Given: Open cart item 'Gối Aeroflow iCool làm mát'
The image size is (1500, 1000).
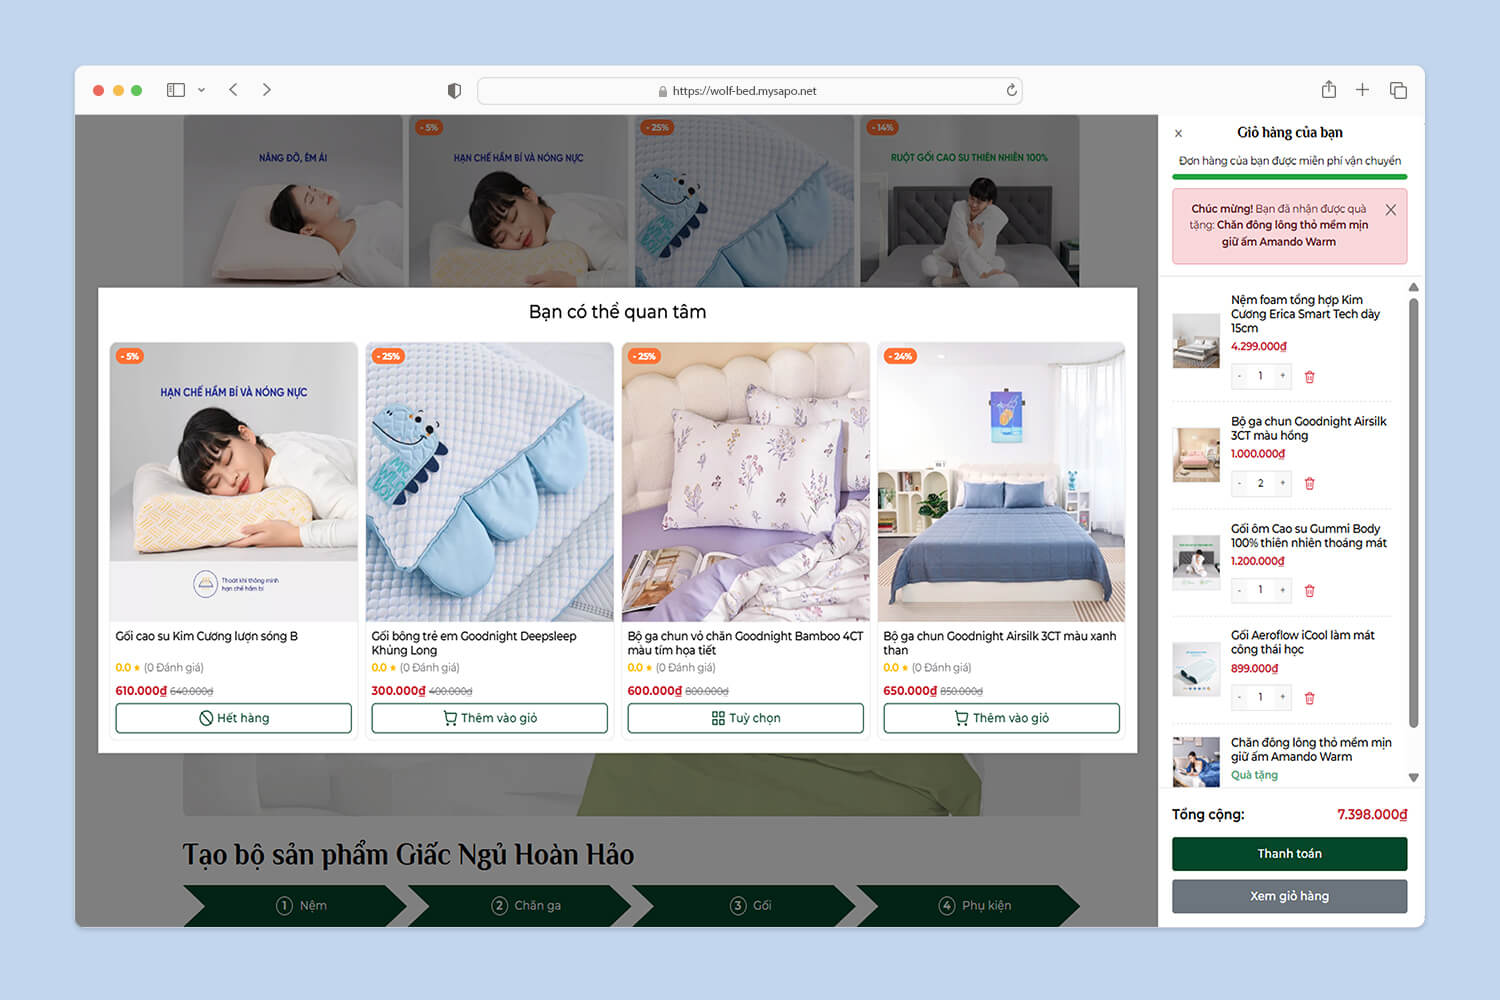Looking at the screenshot, I should click(x=1303, y=642).
